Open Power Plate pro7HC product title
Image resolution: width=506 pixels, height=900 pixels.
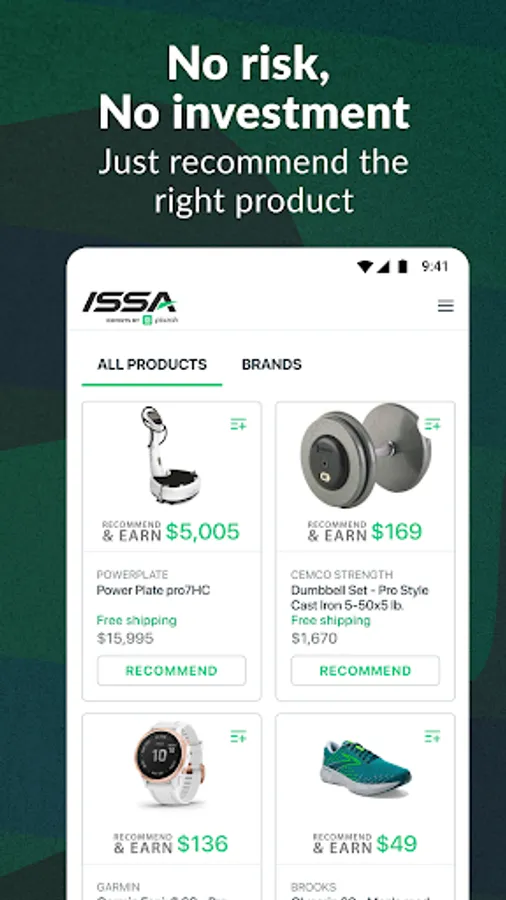pyautogui.click(x=153, y=590)
